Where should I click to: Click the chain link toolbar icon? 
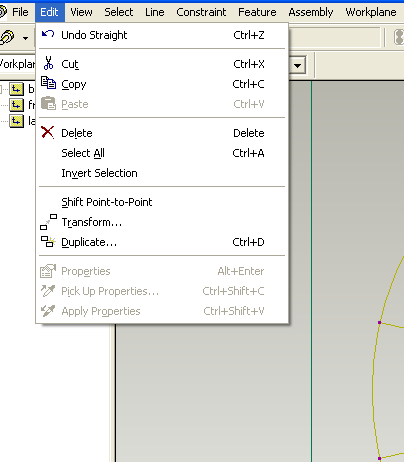(7, 37)
